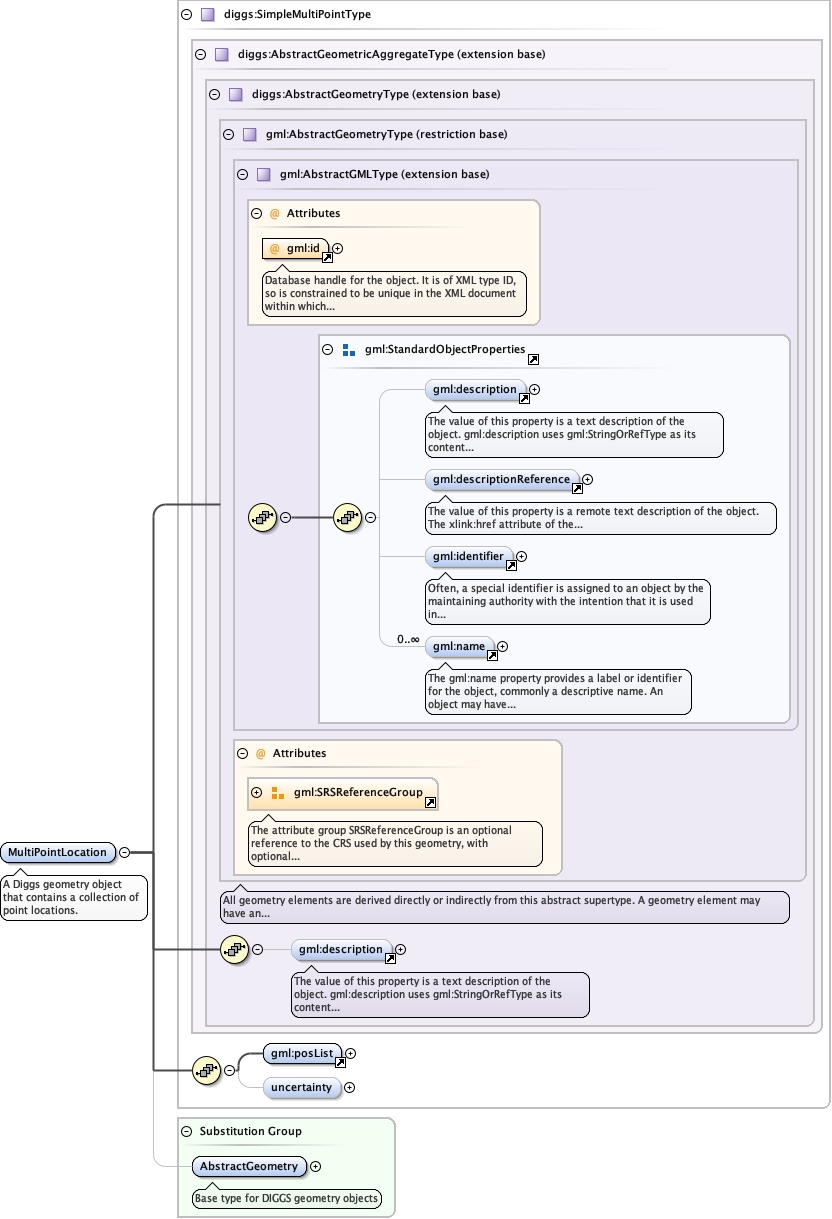Click the uncertainty element label

[302, 1087]
